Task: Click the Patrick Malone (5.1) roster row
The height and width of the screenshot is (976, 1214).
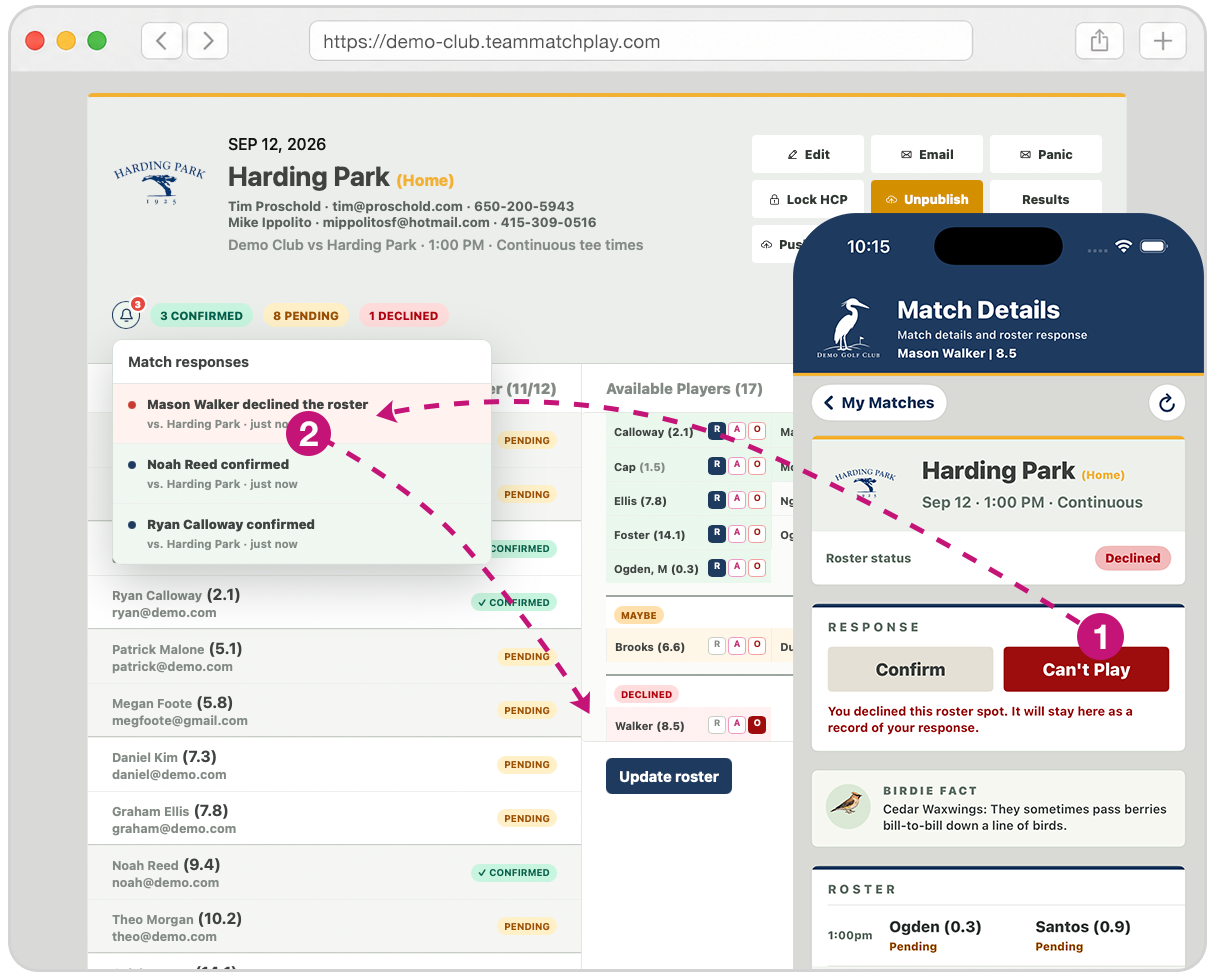Action: (335, 657)
